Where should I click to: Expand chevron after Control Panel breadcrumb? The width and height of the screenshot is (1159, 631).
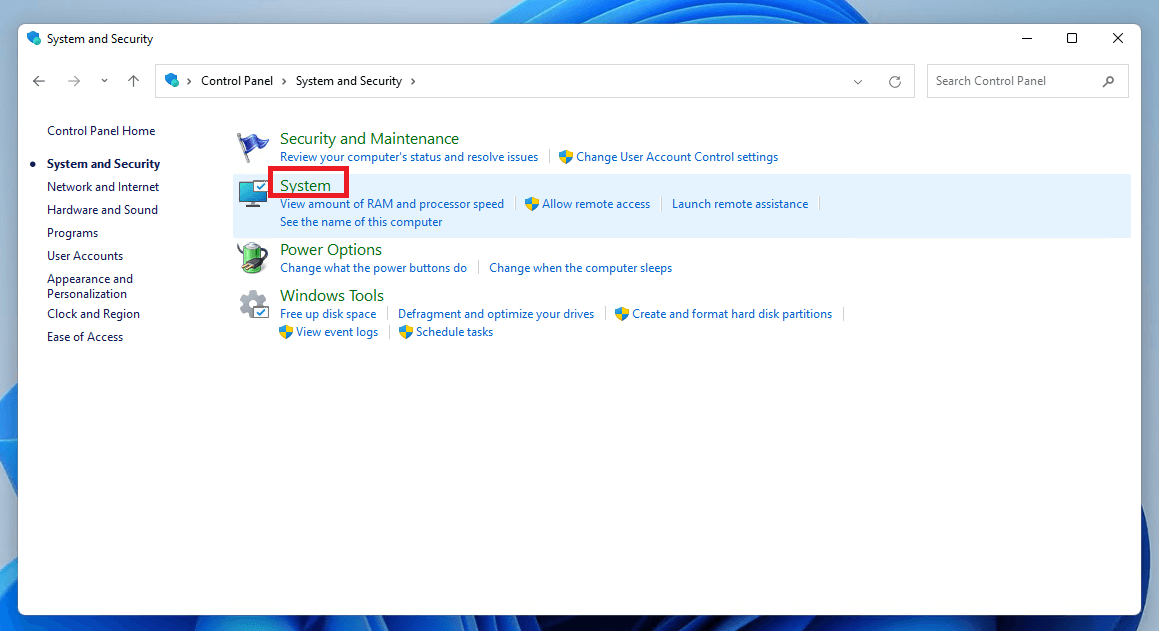(x=284, y=81)
